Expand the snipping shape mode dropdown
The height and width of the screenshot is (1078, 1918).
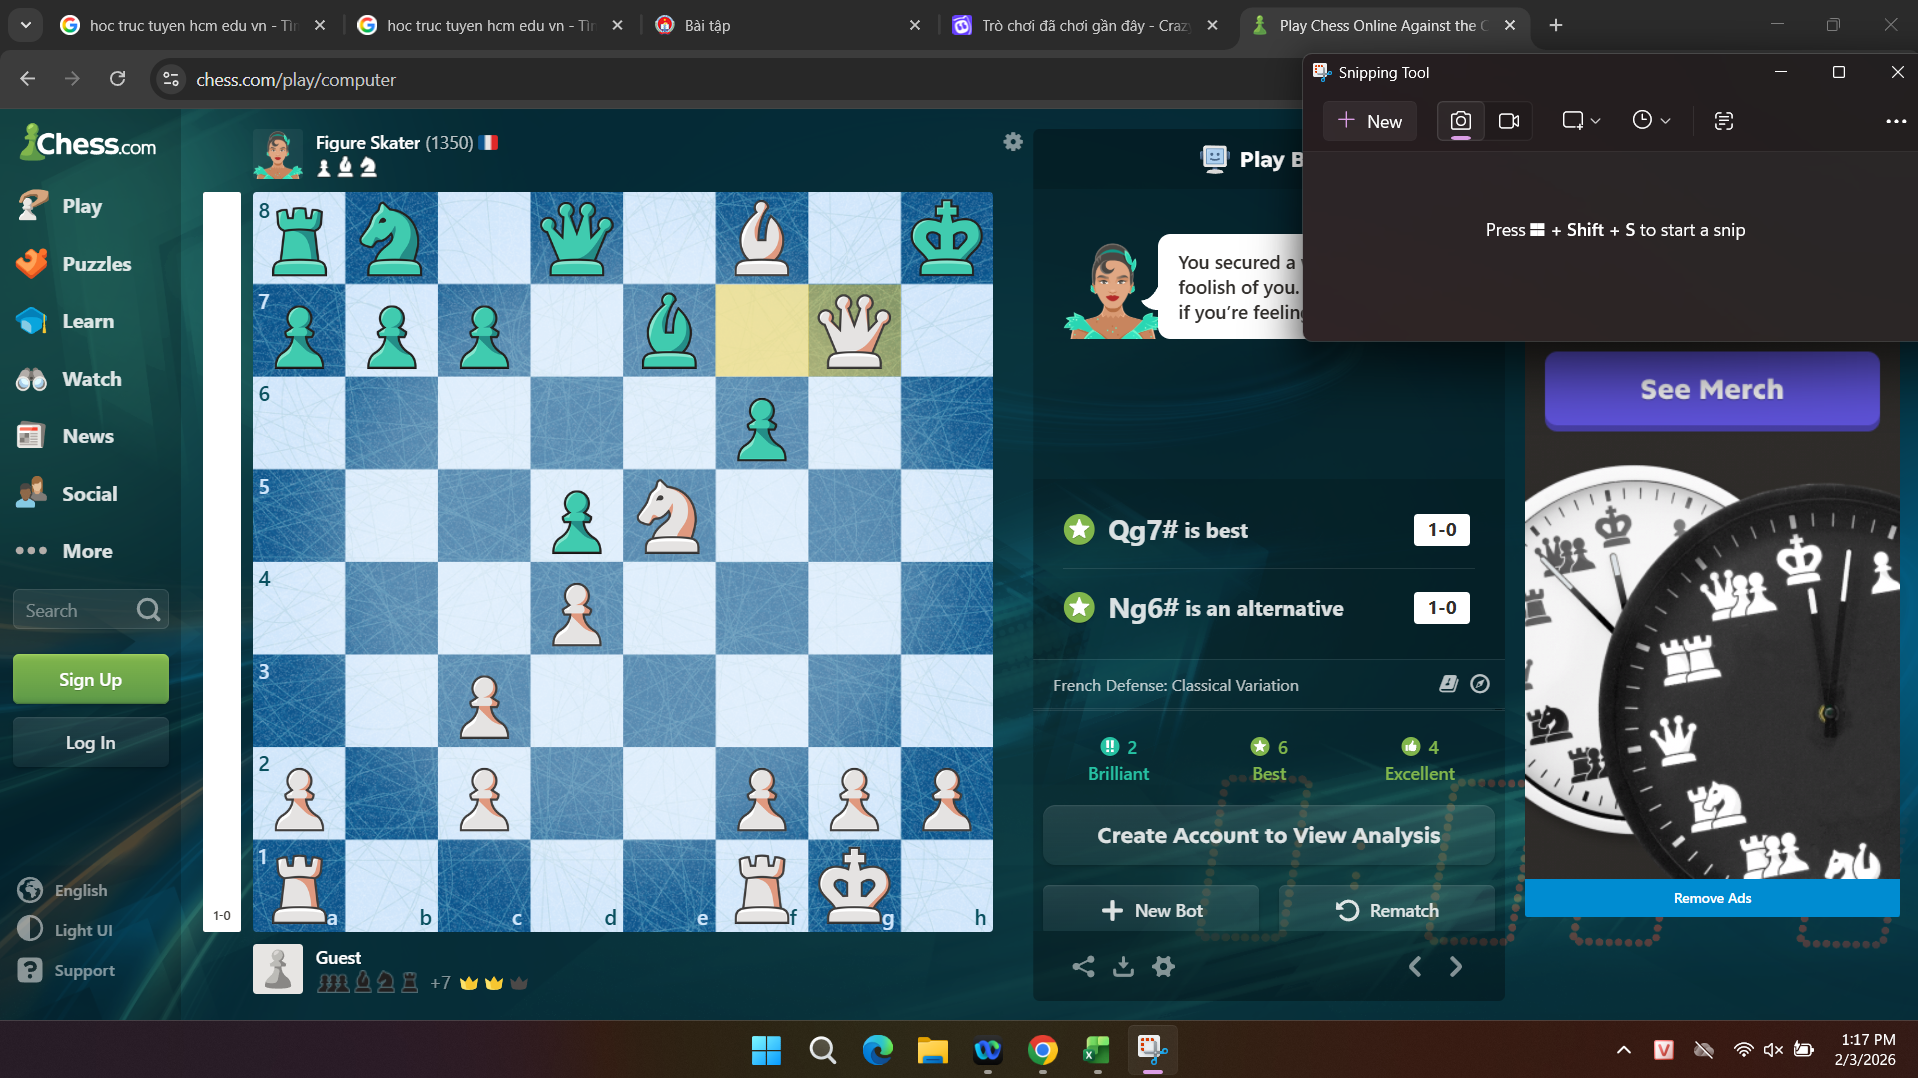(x=1581, y=121)
